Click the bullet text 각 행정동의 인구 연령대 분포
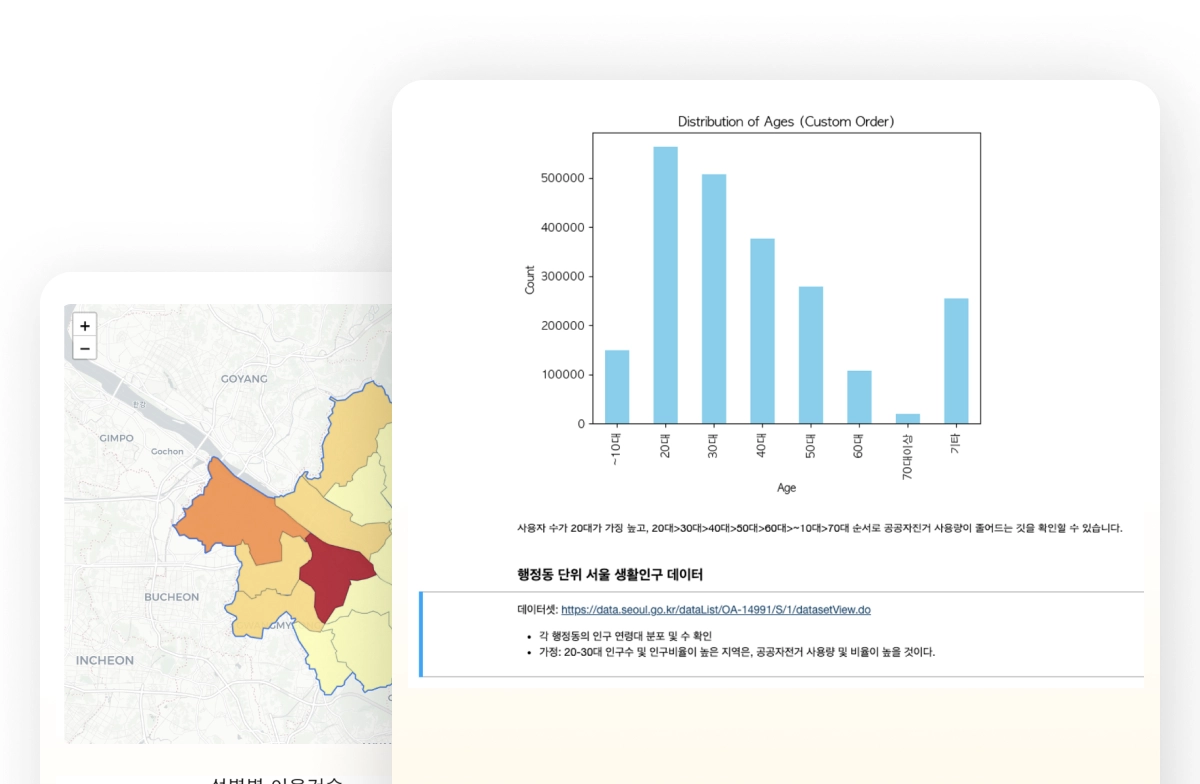Screen dimensions: 1200x784 [x=625, y=636]
